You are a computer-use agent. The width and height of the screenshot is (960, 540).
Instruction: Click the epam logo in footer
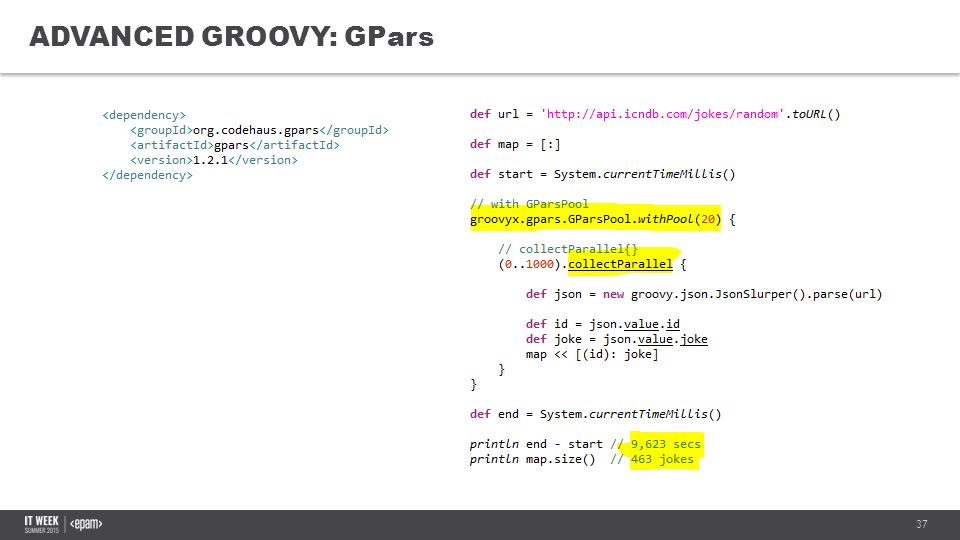(x=86, y=524)
